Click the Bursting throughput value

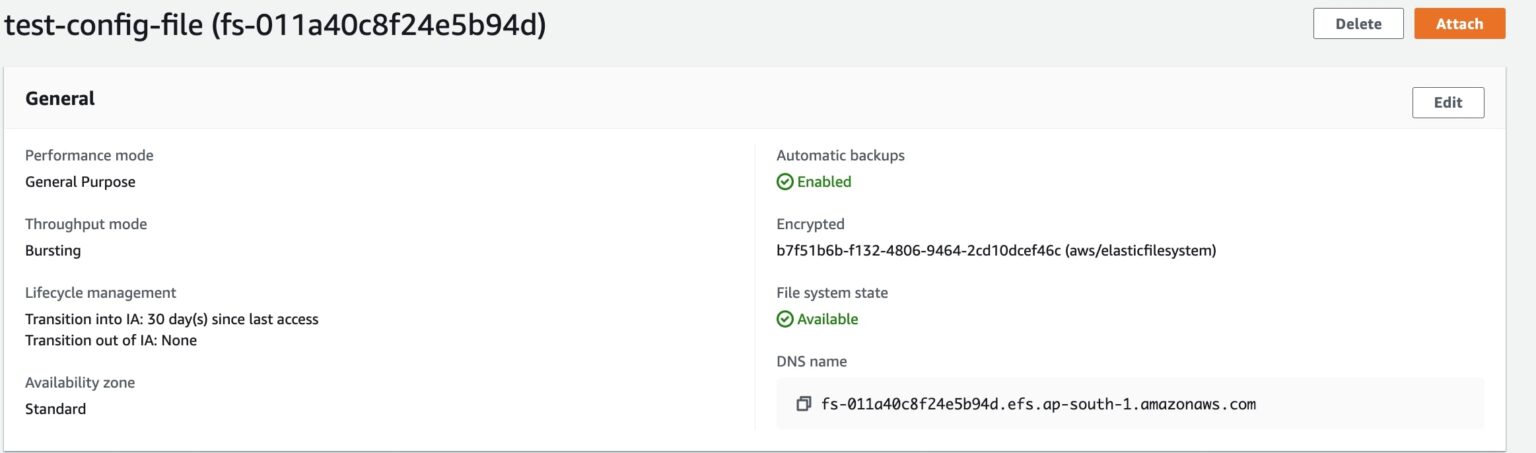coord(53,251)
